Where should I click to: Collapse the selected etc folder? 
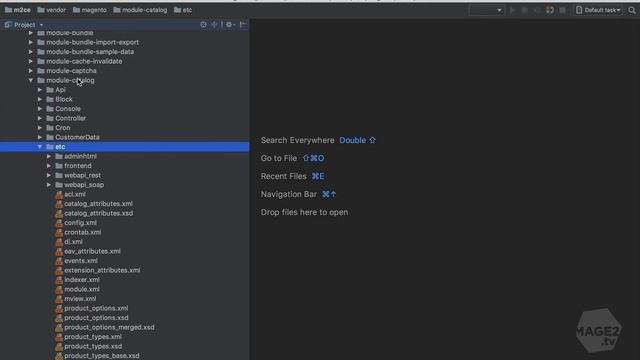coord(40,147)
